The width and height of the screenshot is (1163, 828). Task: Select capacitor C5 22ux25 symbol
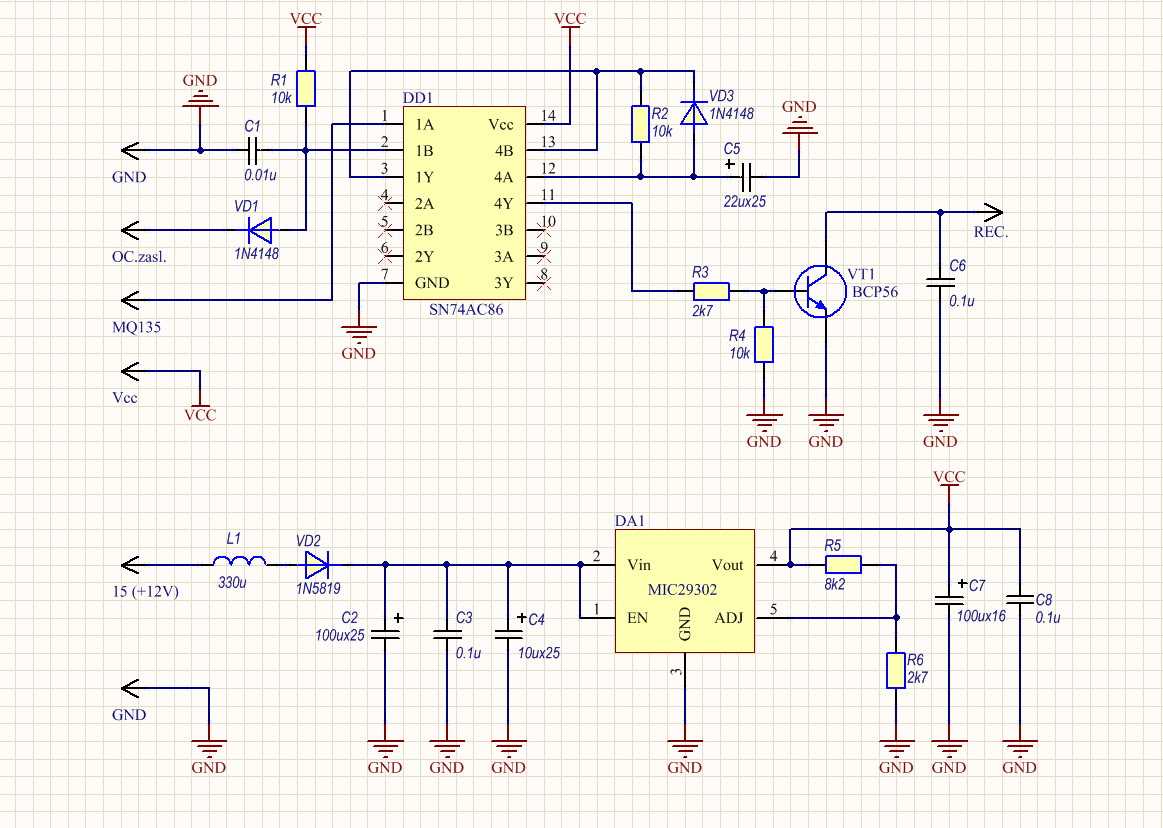(x=747, y=177)
